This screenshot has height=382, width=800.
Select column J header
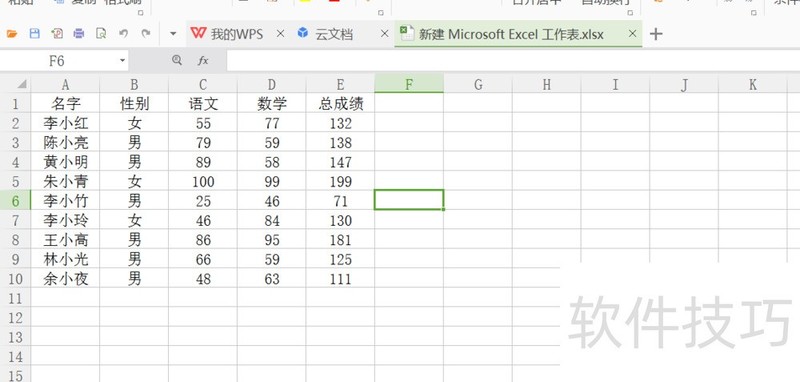pos(684,84)
